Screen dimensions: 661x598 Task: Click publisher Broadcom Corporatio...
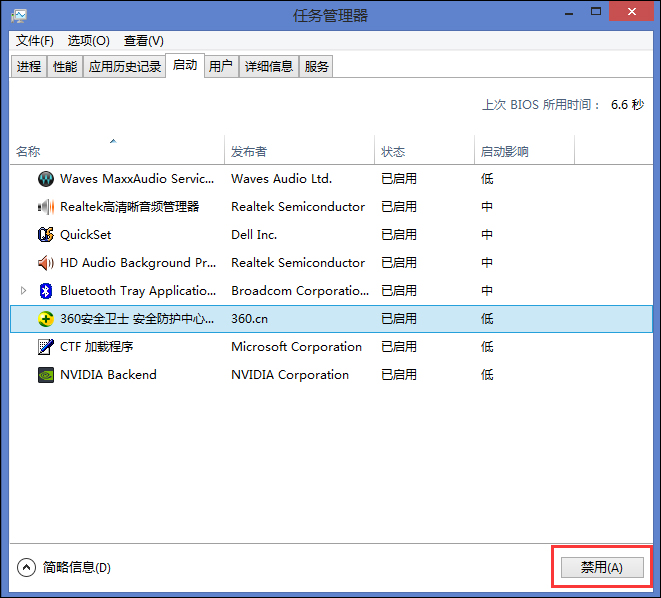point(300,291)
